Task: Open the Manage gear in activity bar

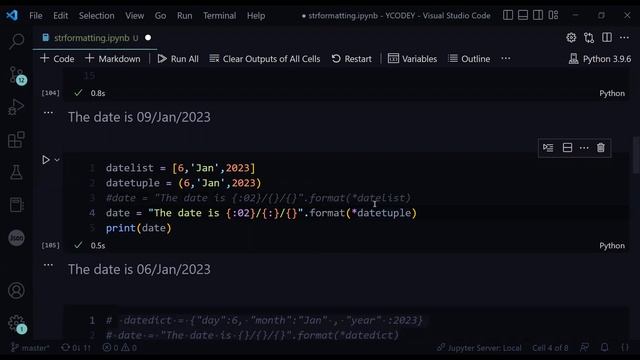Action: tap(17, 324)
